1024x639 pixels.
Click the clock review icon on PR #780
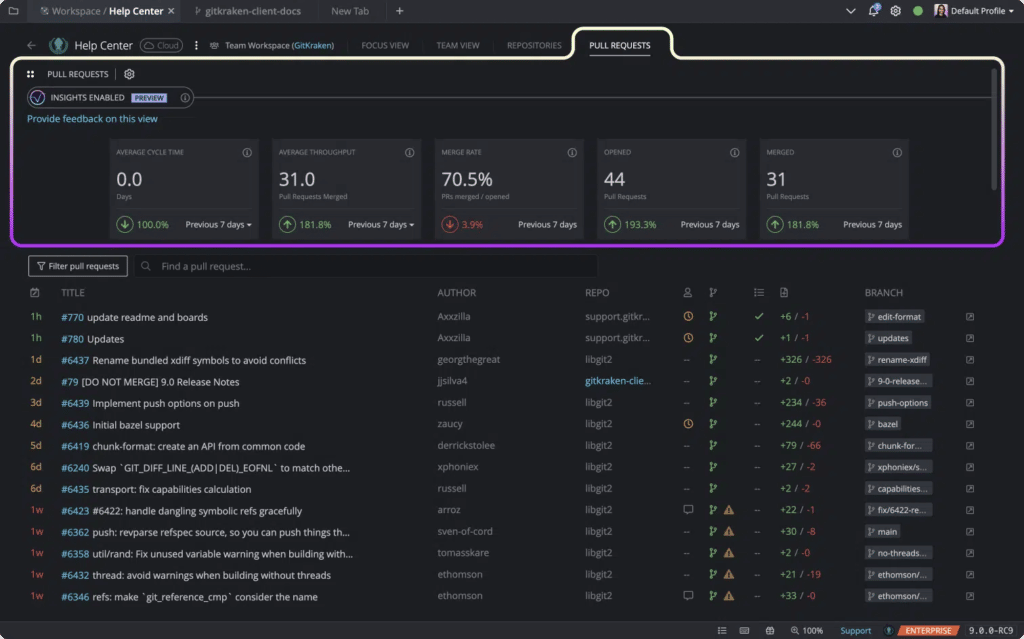click(688, 338)
